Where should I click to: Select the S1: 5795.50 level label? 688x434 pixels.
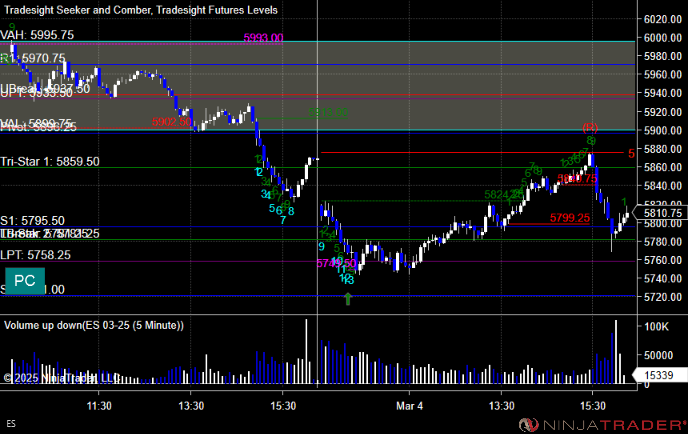[x=32, y=220]
